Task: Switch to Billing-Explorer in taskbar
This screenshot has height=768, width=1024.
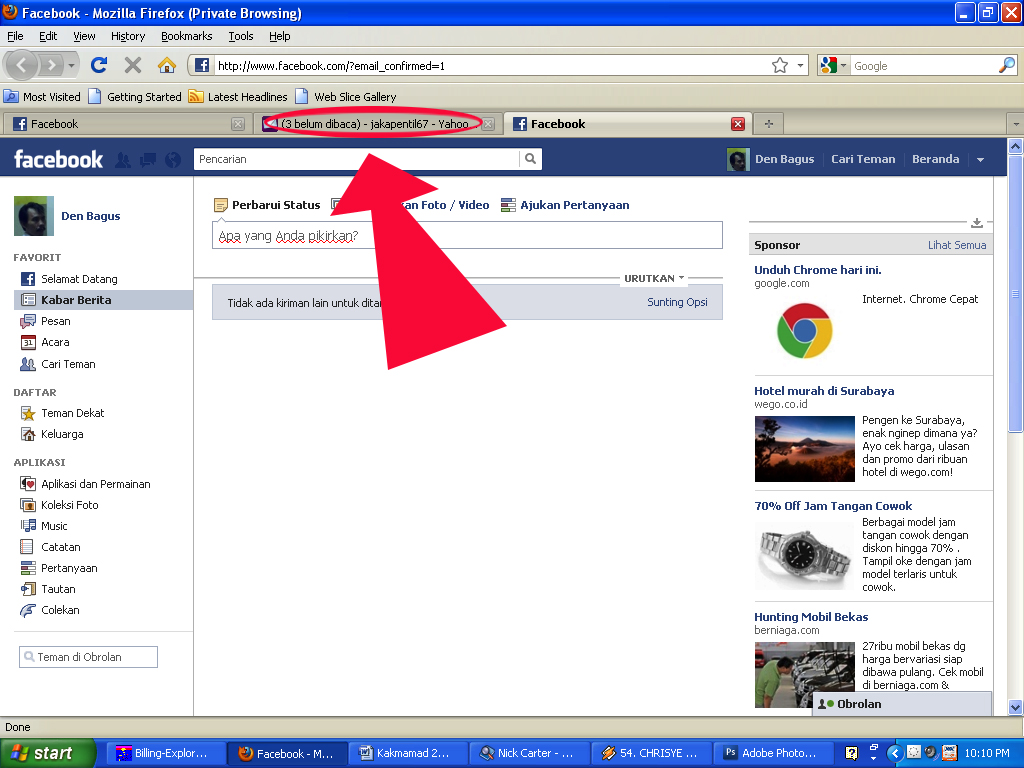Action: click(166, 753)
